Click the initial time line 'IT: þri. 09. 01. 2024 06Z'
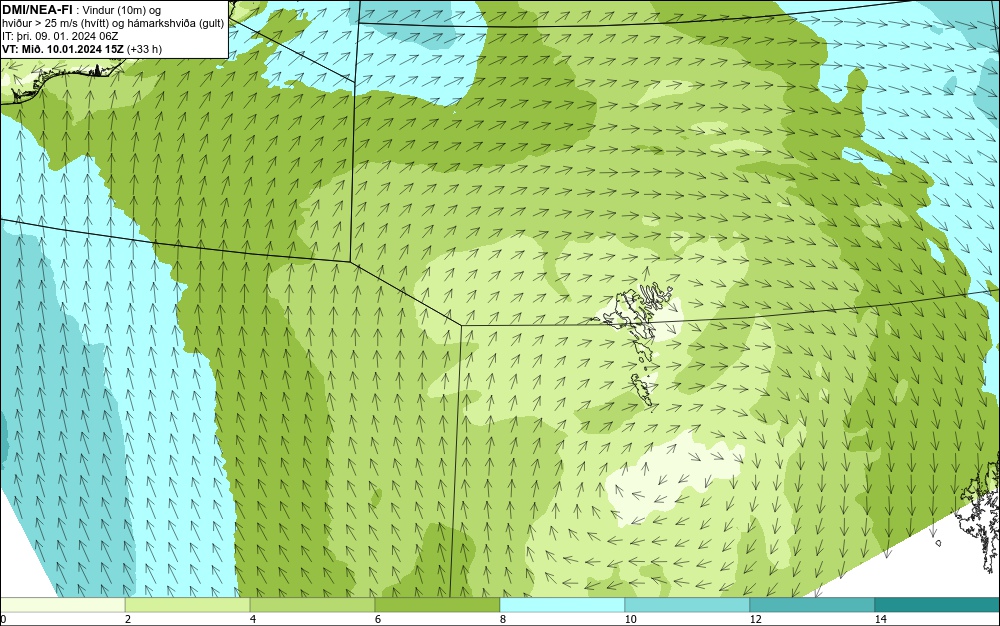This screenshot has width=1000, height=626. pos(60,36)
